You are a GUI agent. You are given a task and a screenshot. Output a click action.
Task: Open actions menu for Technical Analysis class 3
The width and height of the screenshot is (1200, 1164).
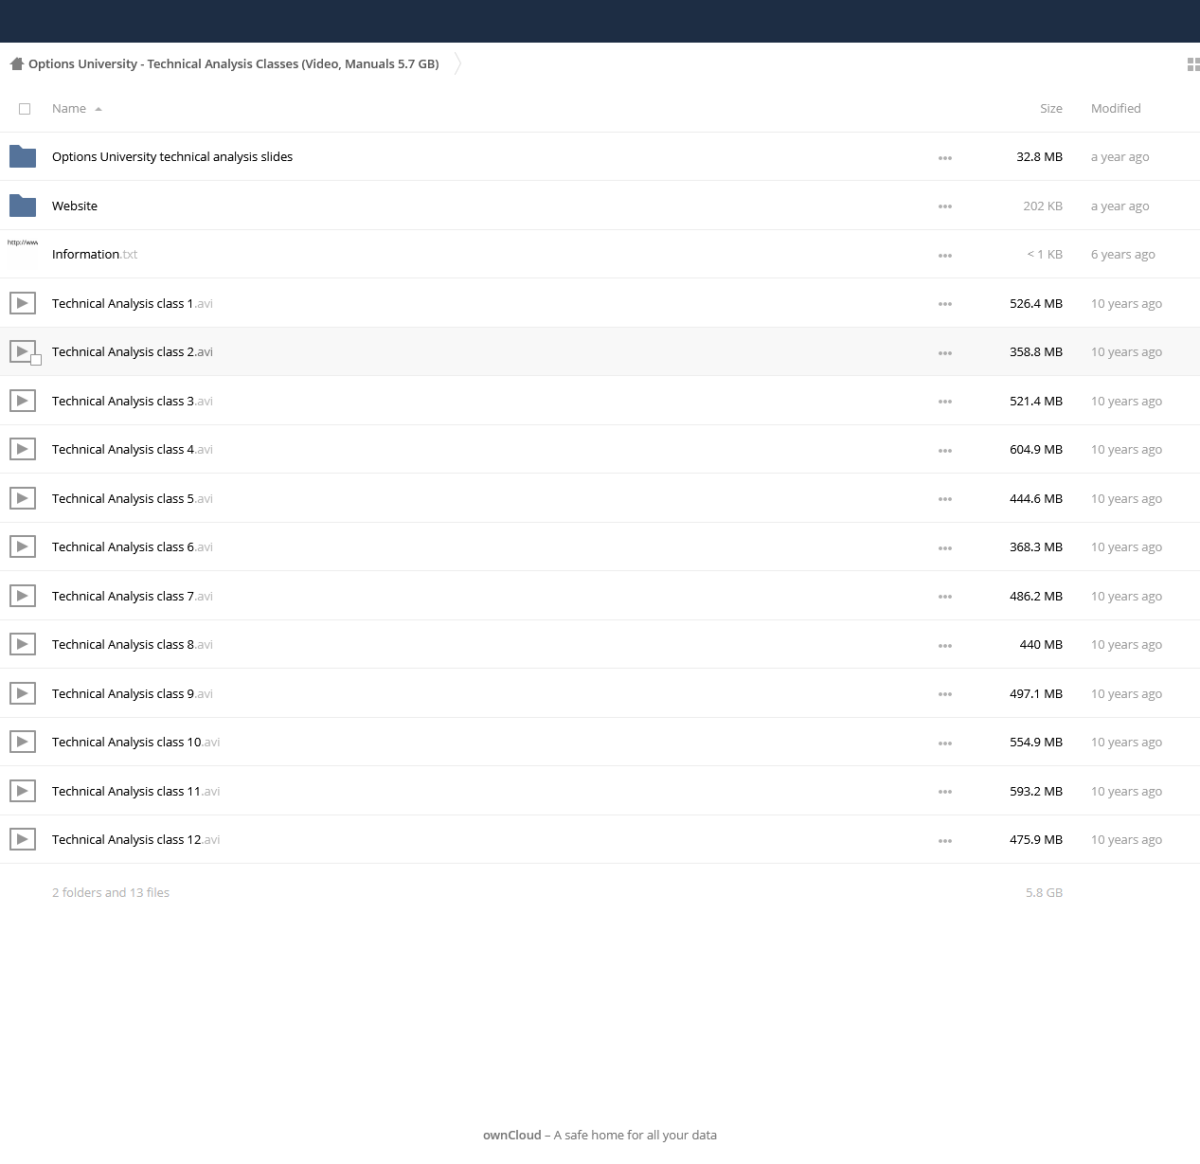point(945,401)
